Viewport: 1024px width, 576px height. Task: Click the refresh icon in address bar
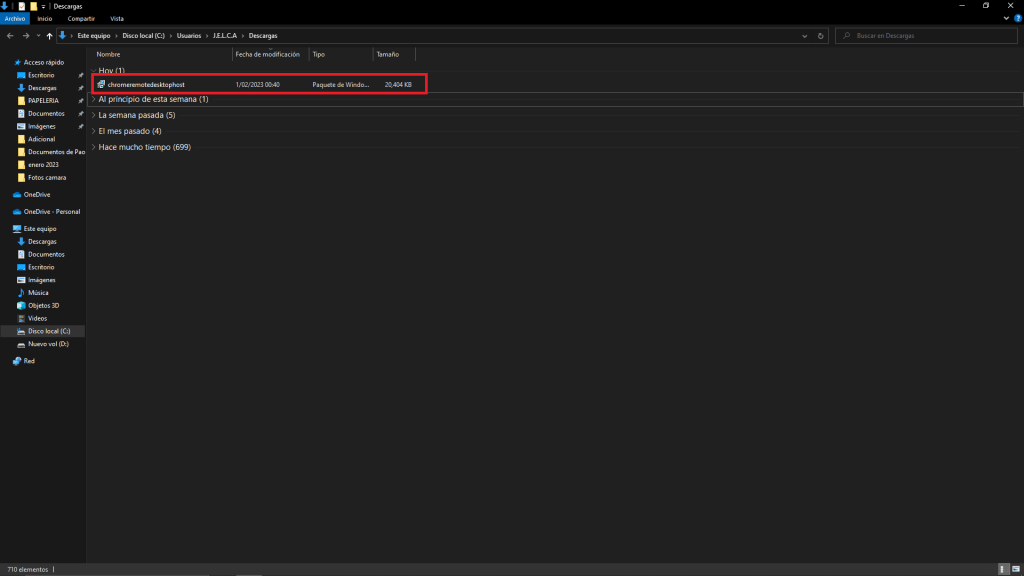pyautogui.click(x=820, y=36)
